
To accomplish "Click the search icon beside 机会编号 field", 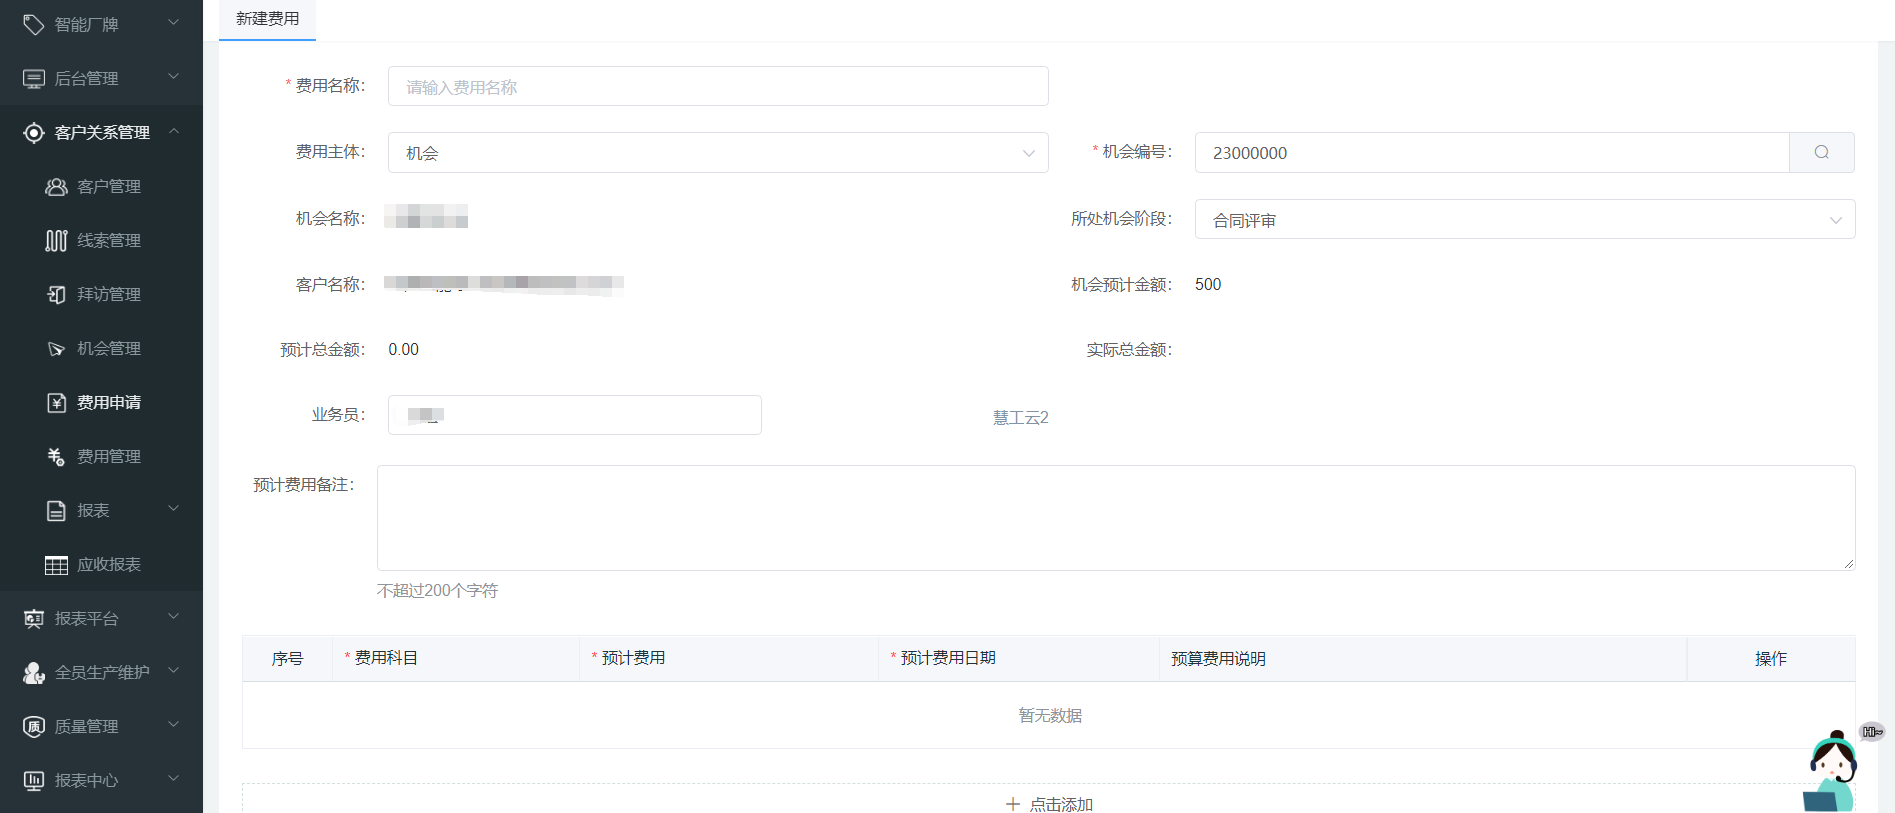I will pos(1821,152).
